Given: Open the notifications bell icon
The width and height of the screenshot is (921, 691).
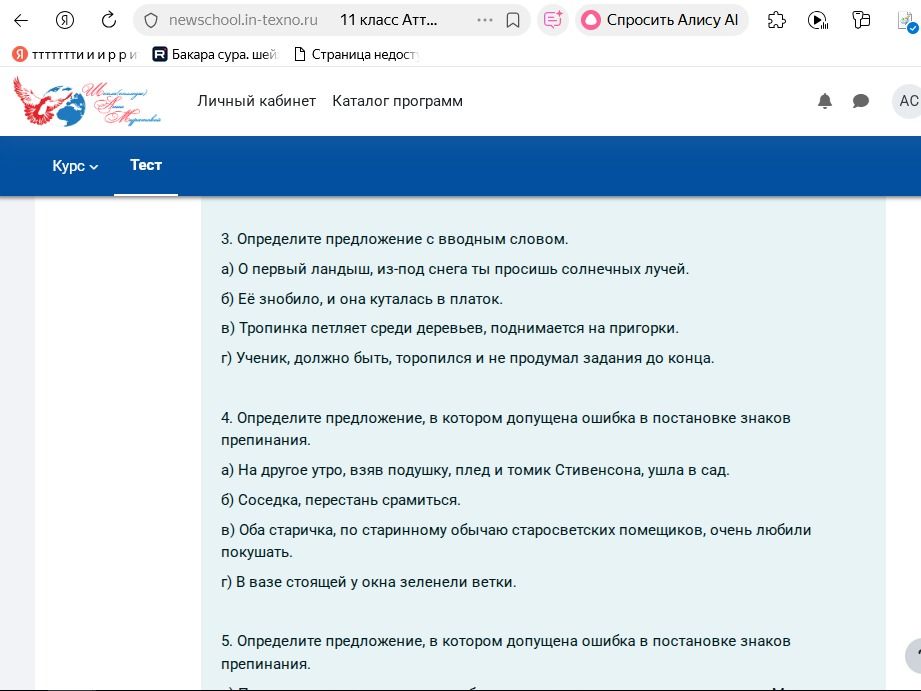Looking at the screenshot, I should (x=825, y=101).
